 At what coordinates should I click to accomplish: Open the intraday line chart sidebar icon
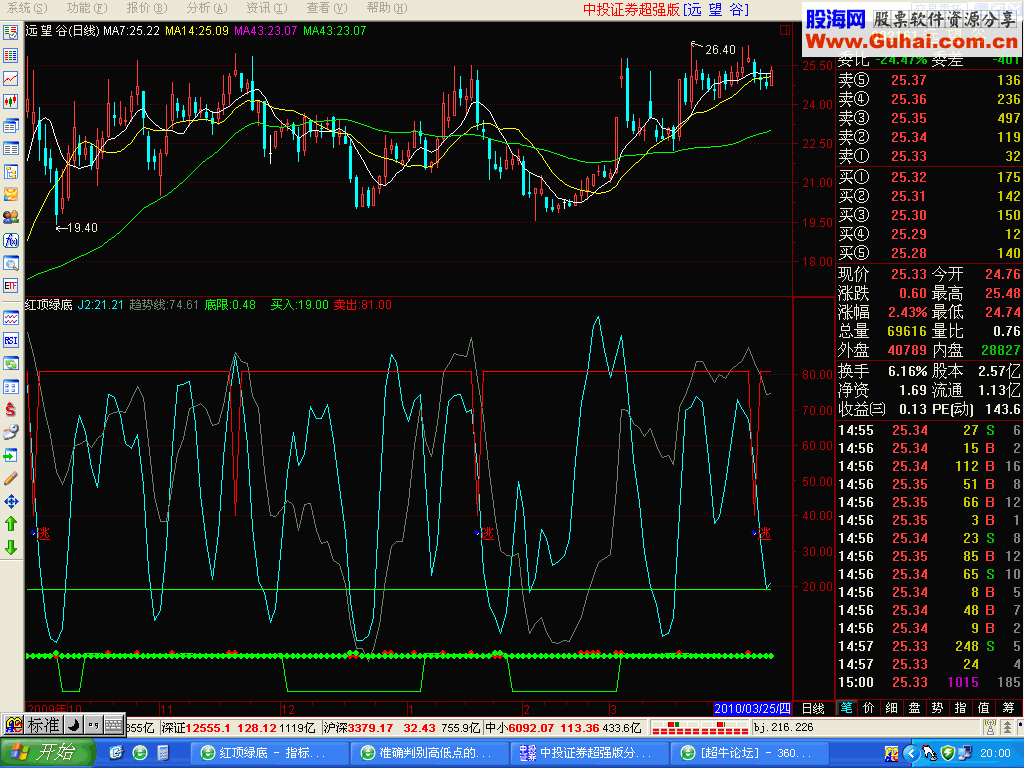click(x=11, y=78)
